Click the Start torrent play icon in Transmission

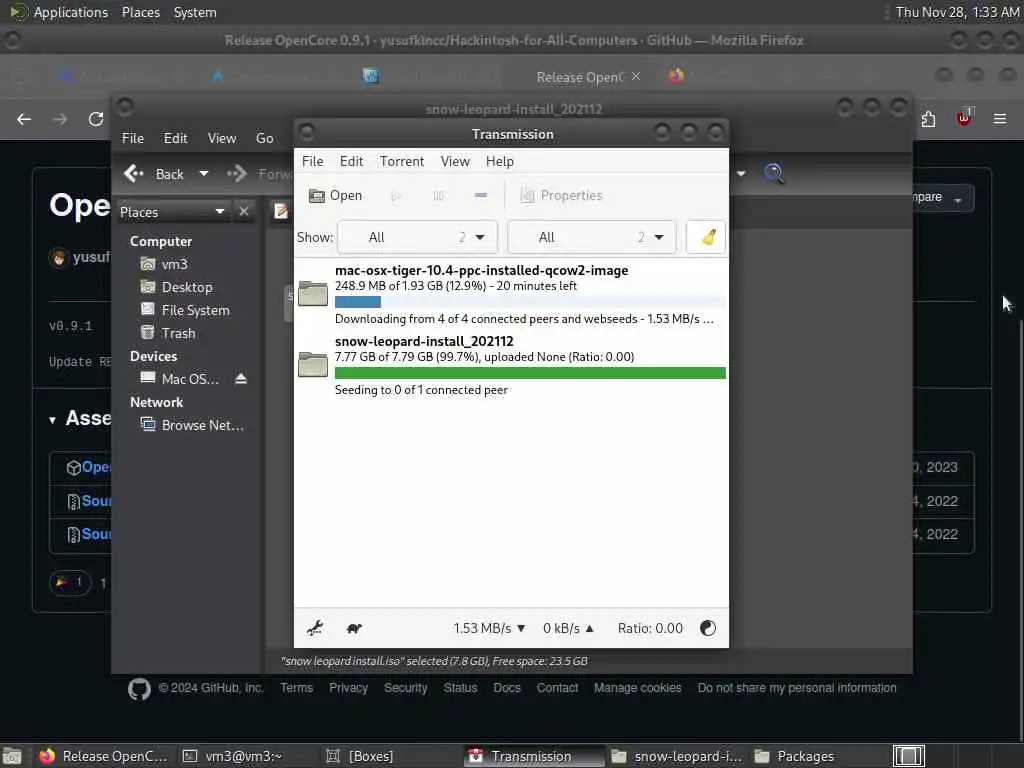(x=396, y=195)
